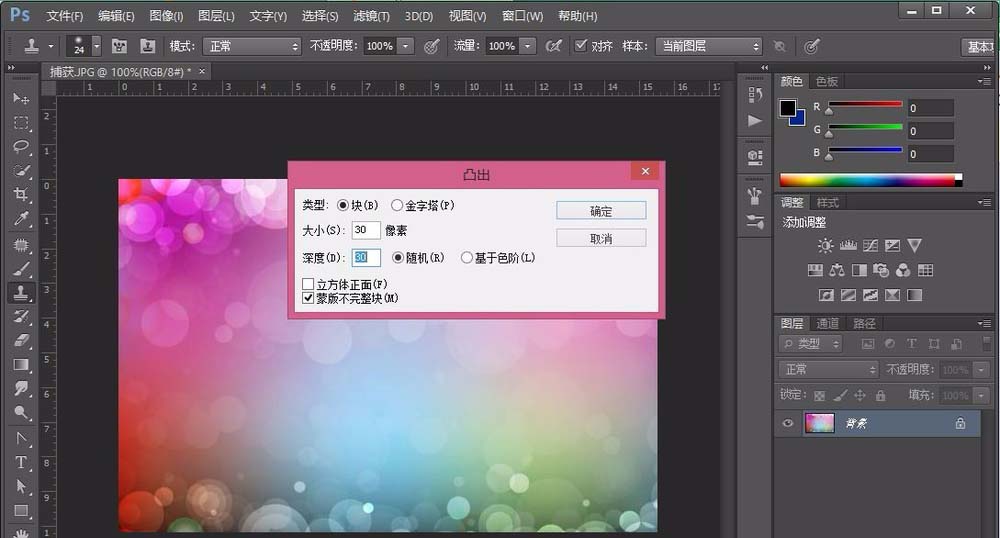The image size is (1000, 538).
Task: Select the Dodge tool
Action: [20, 412]
